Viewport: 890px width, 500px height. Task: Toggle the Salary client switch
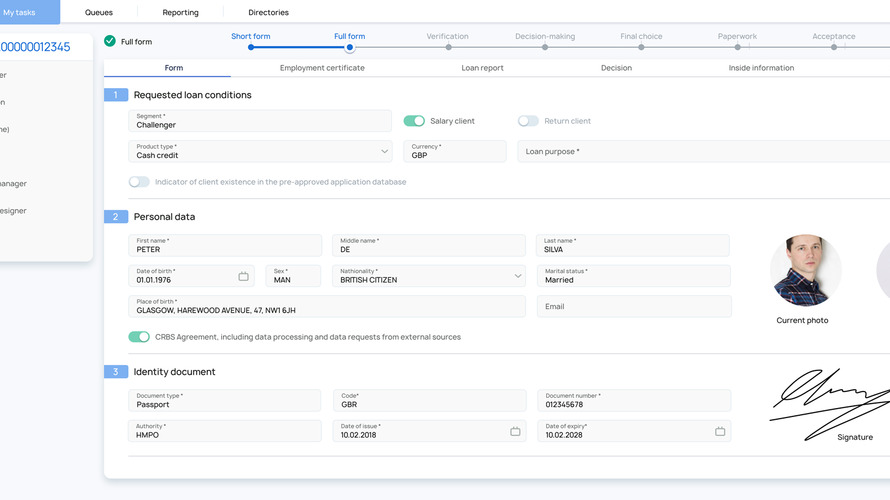[414, 121]
